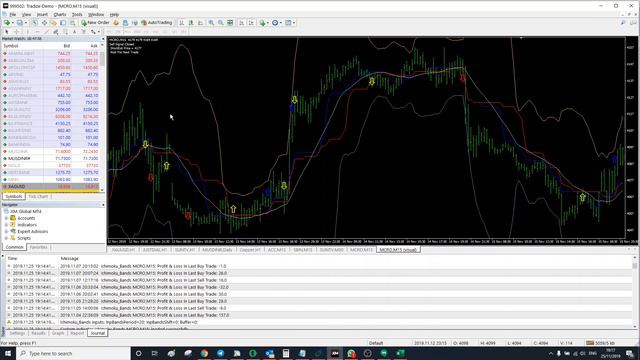Click the journal vertical scrollbar
Screen dimensions: 640x360
coord(634,292)
